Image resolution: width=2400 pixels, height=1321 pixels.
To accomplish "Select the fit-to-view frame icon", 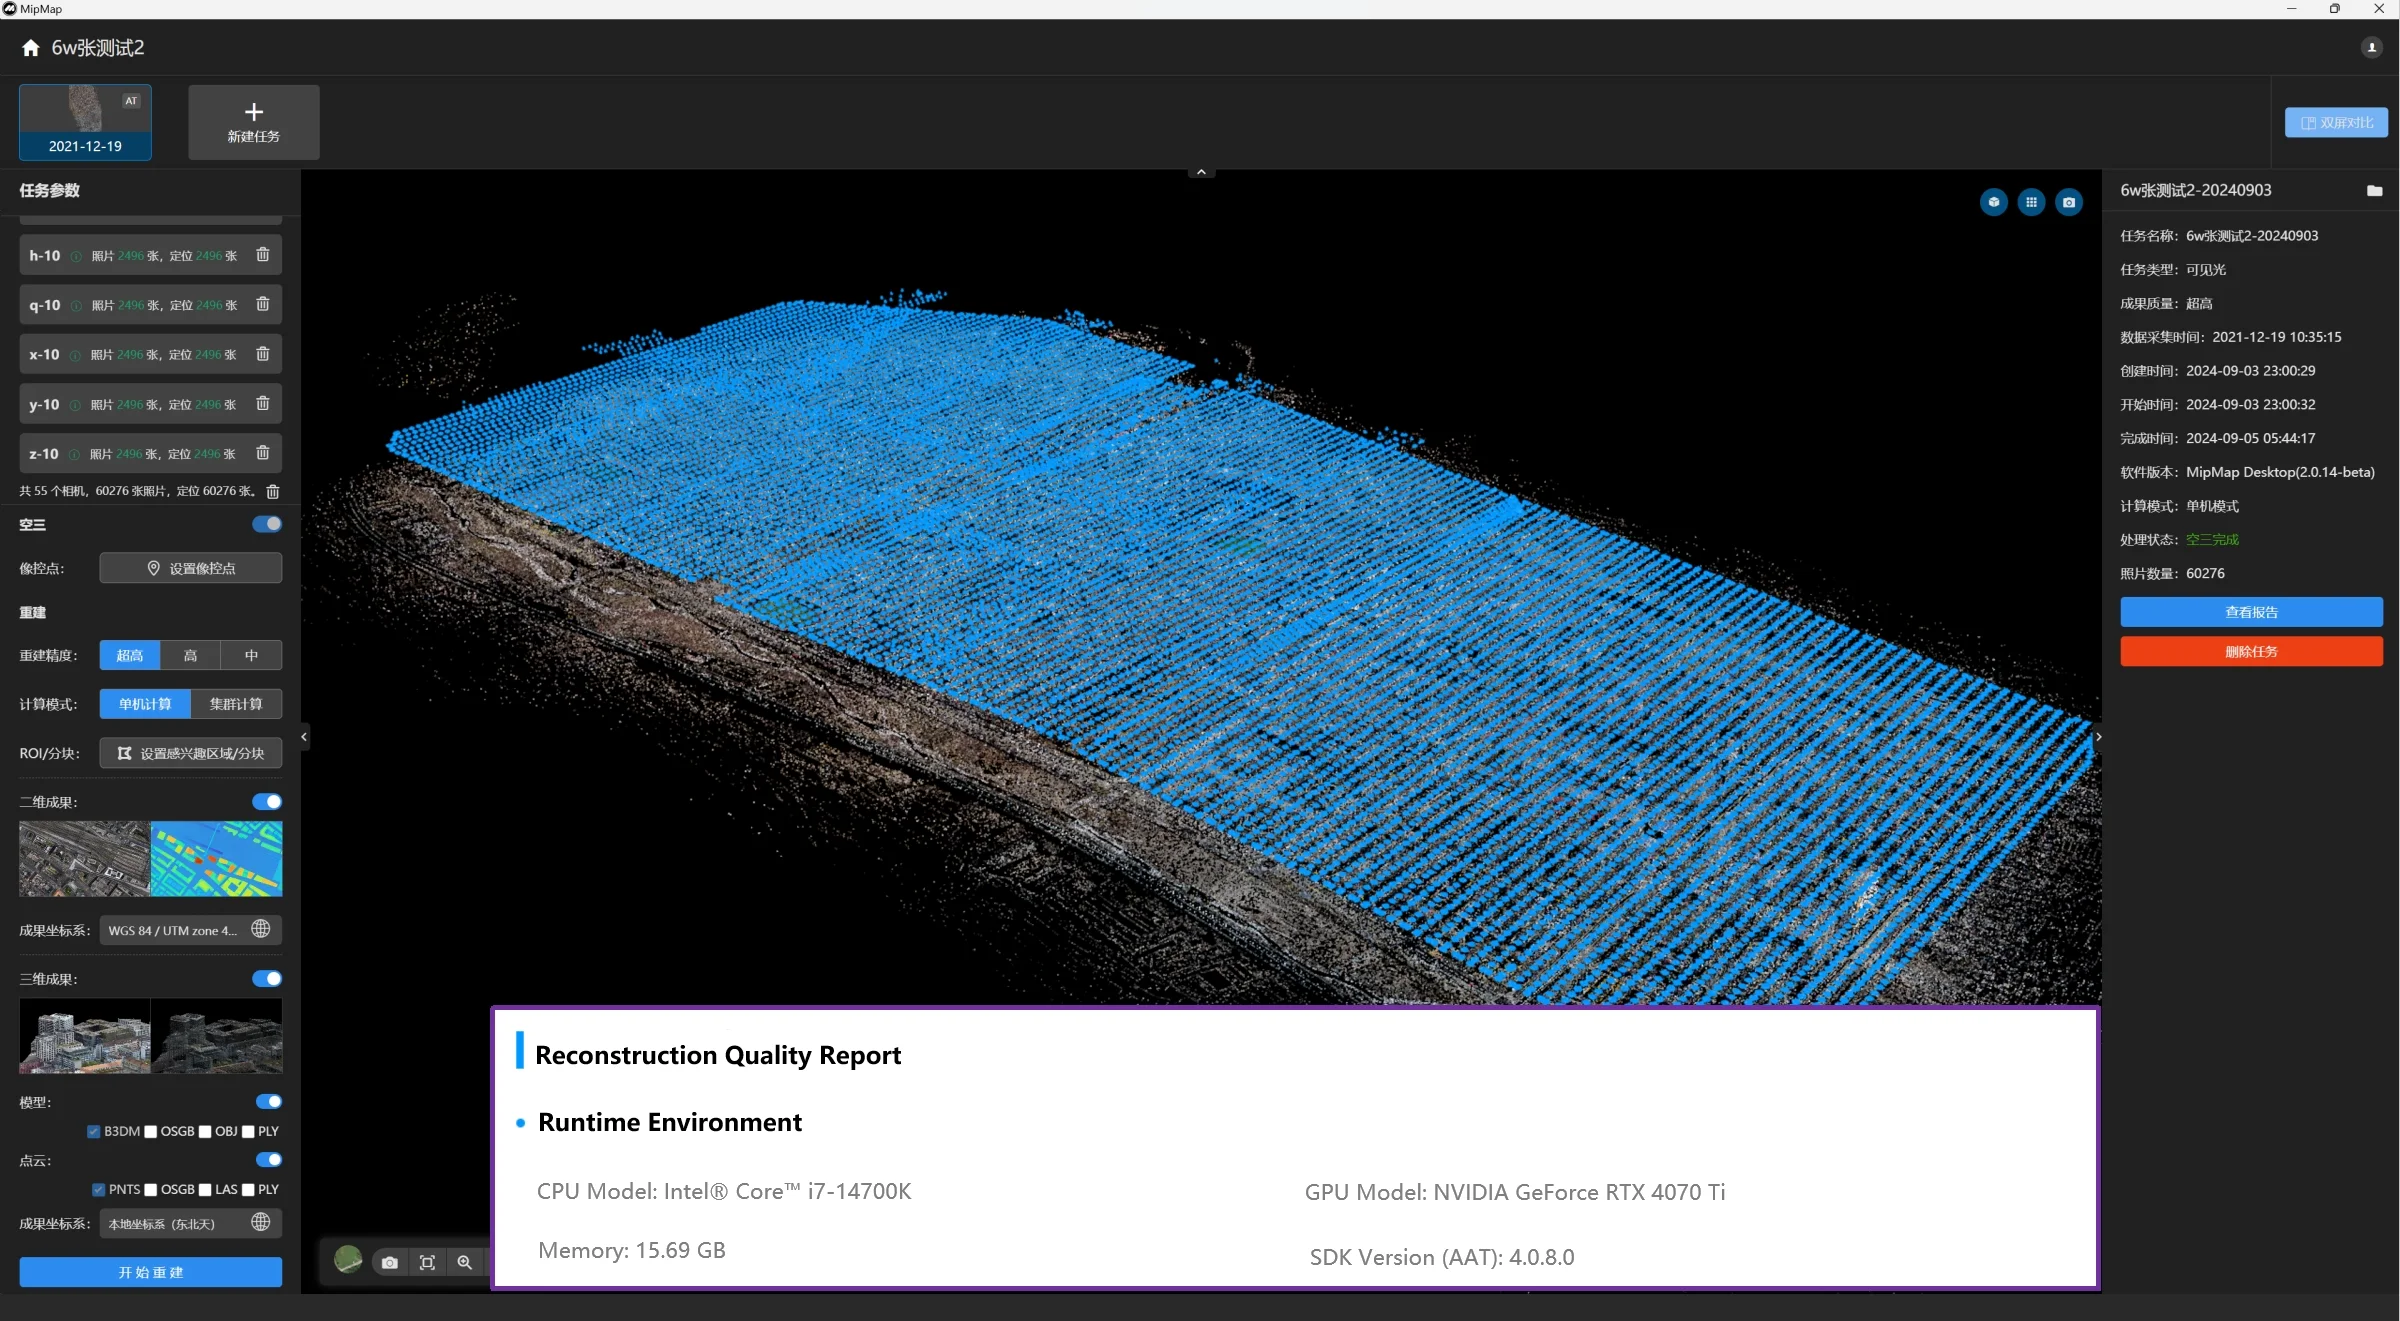I will pyautogui.click(x=427, y=1262).
